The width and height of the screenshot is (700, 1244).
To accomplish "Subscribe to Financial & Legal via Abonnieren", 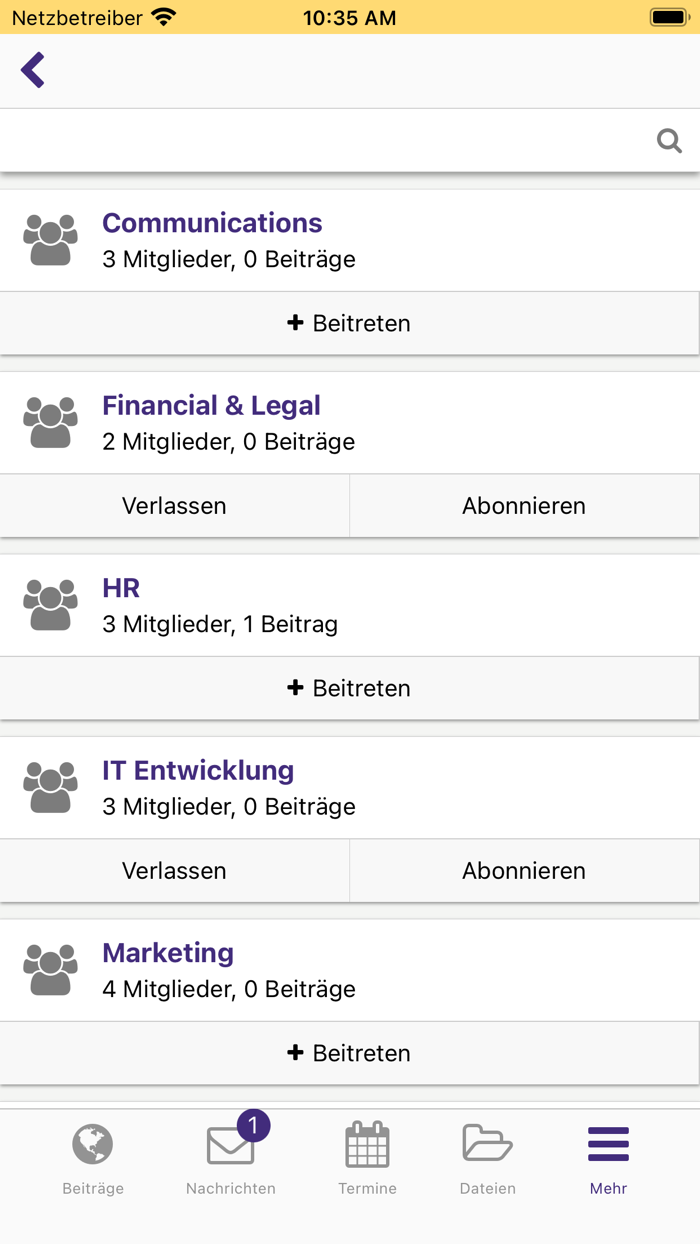I will [524, 506].
